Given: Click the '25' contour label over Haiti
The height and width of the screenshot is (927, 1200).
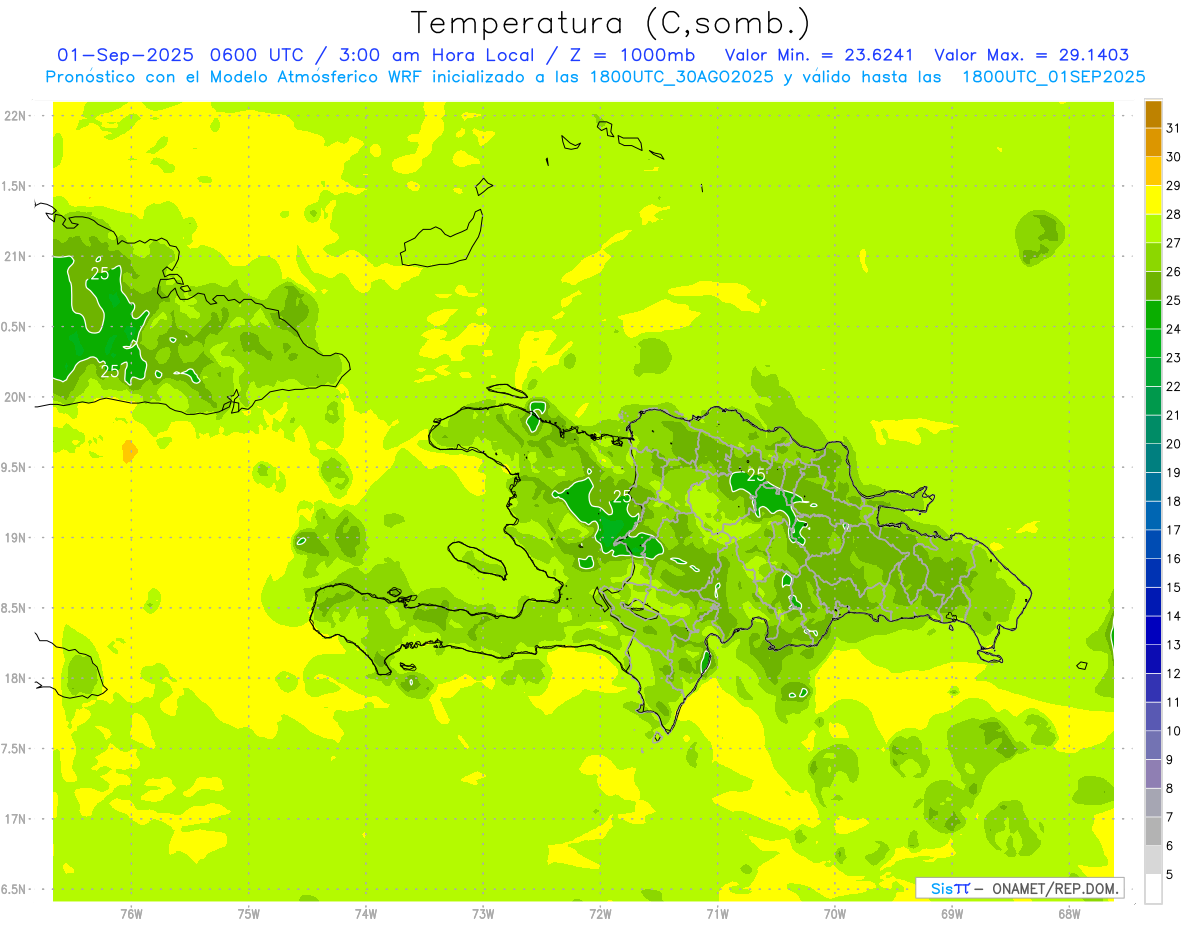Looking at the screenshot, I should [622, 496].
